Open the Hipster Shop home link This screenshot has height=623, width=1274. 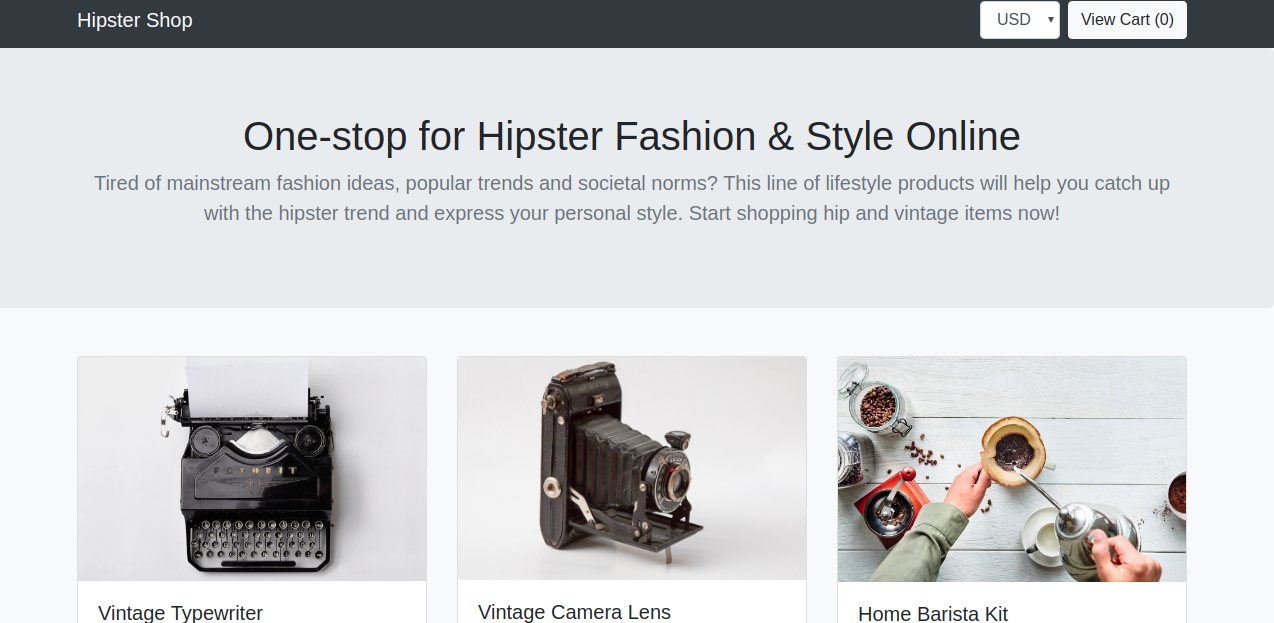click(135, 20)
